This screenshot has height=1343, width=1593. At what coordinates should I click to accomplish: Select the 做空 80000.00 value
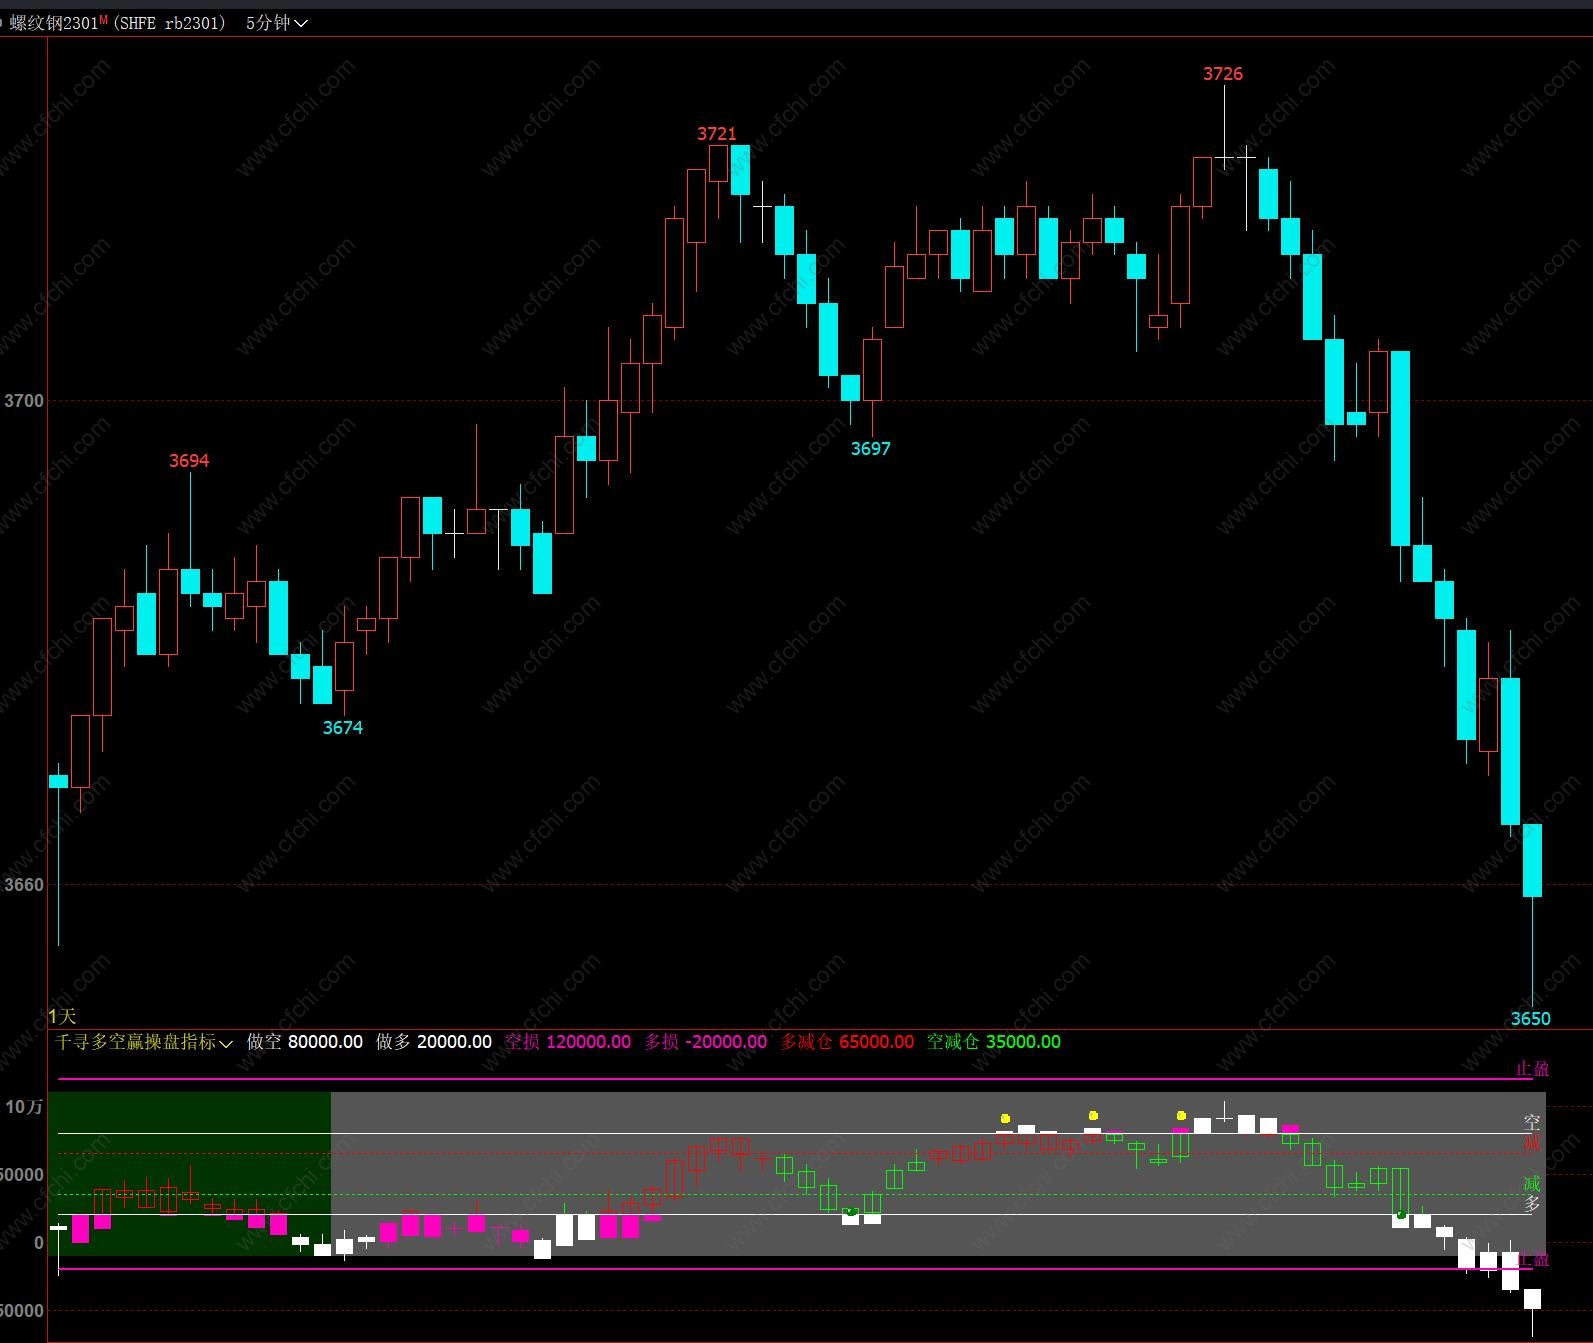pos(305,1042)
